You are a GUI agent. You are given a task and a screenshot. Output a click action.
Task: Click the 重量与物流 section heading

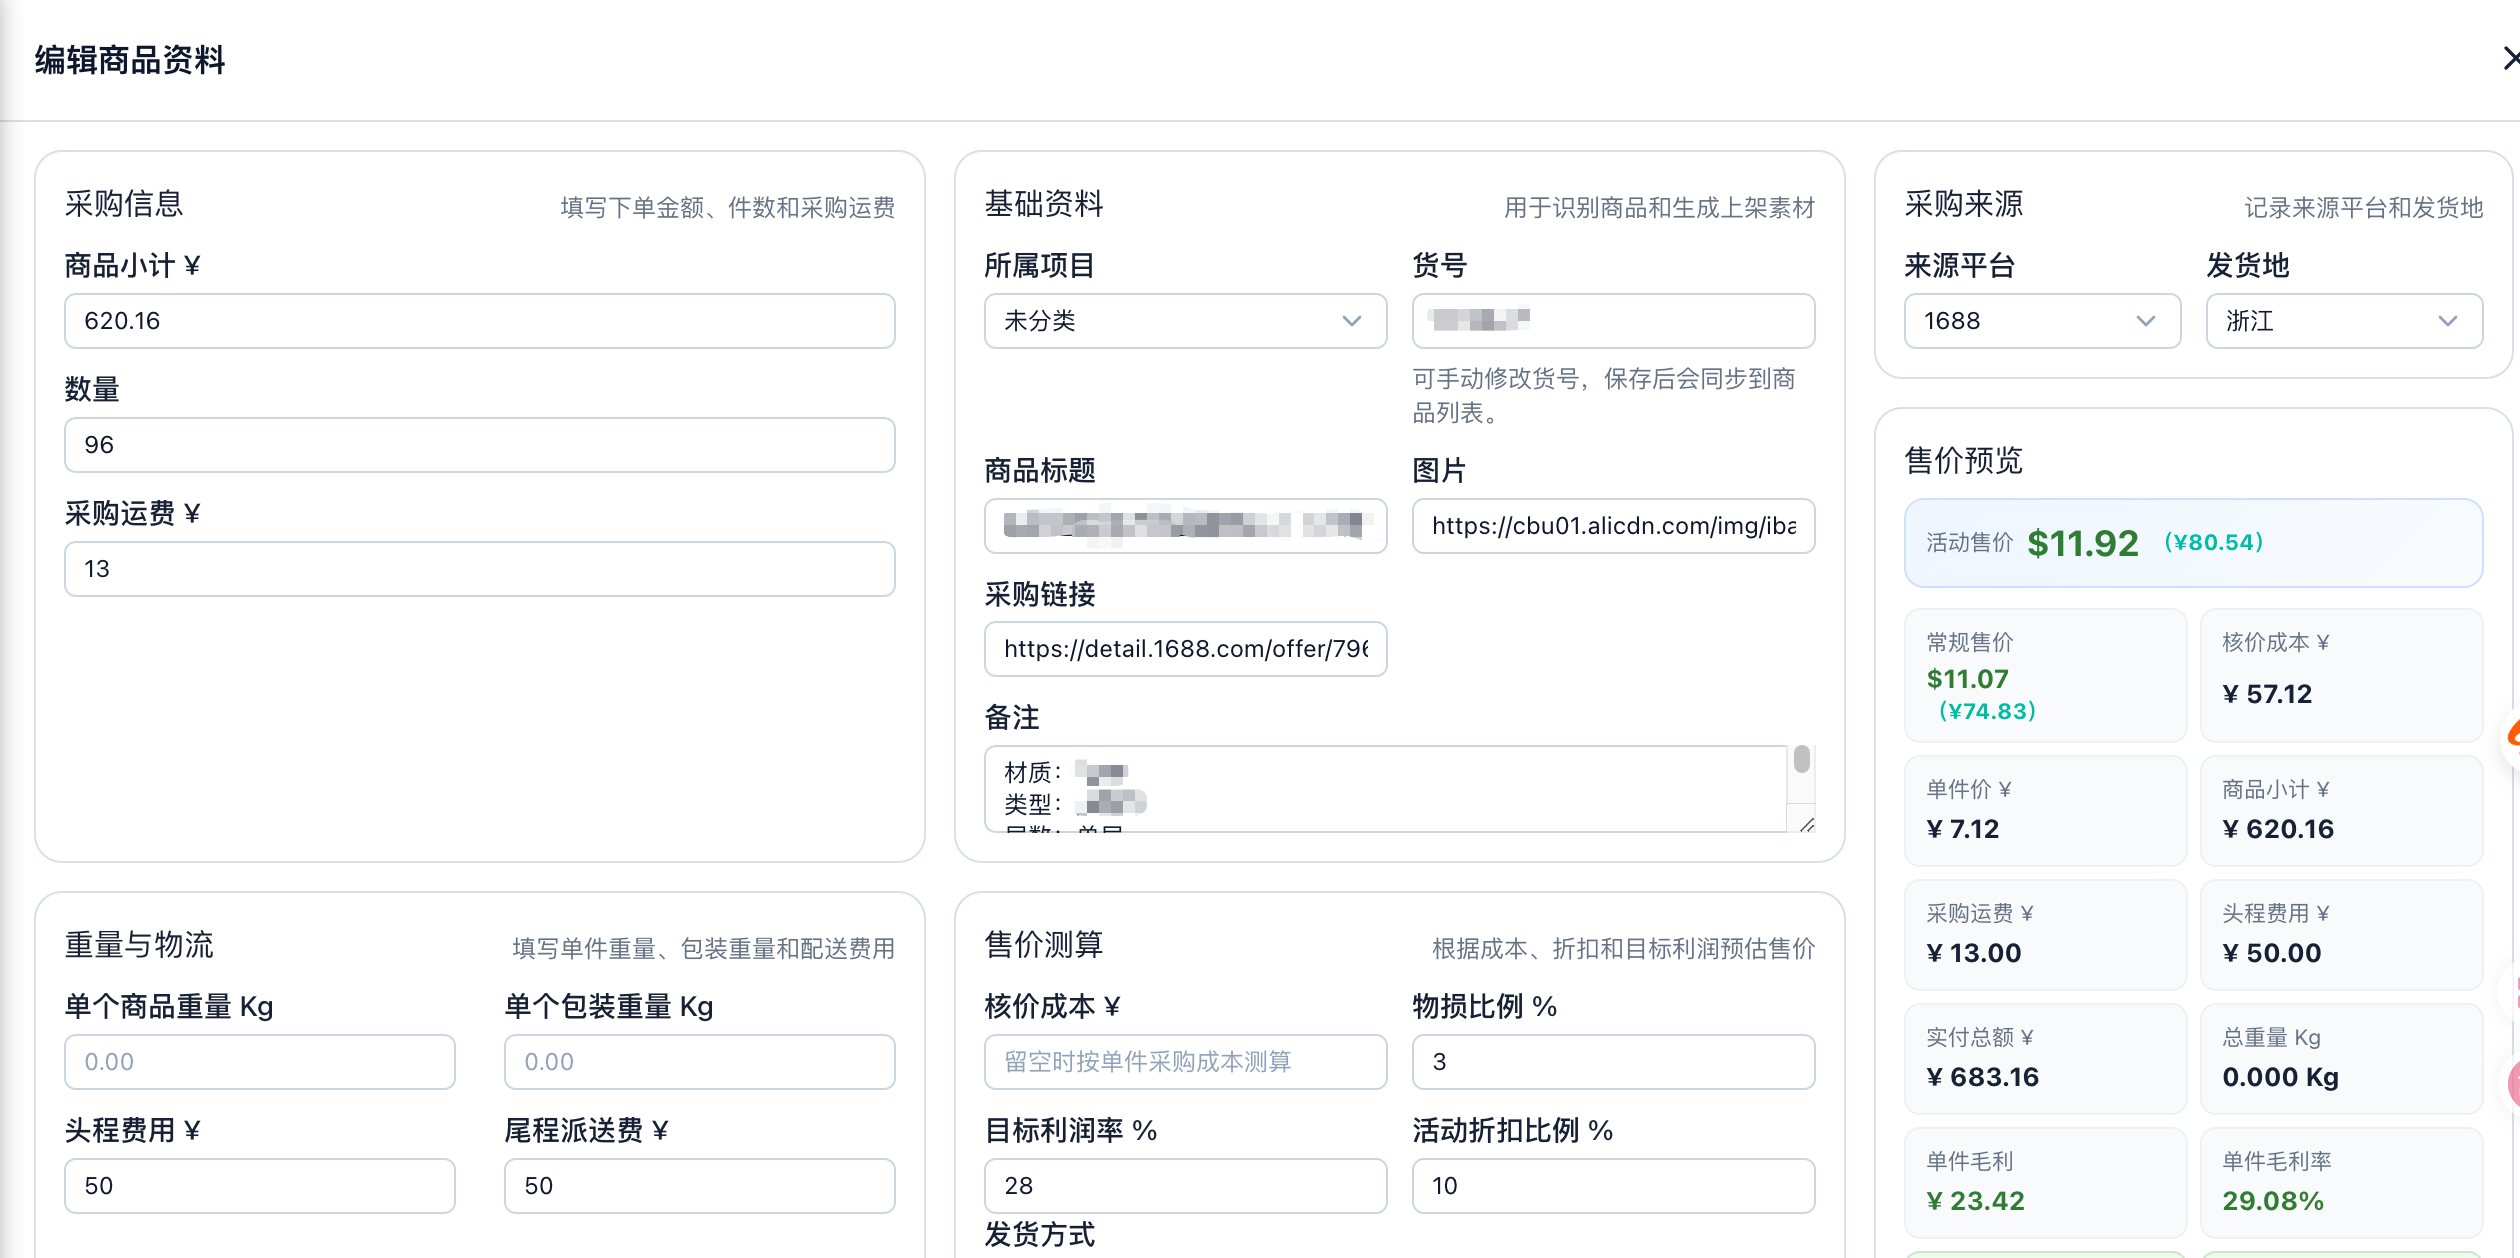coord(139,945)
